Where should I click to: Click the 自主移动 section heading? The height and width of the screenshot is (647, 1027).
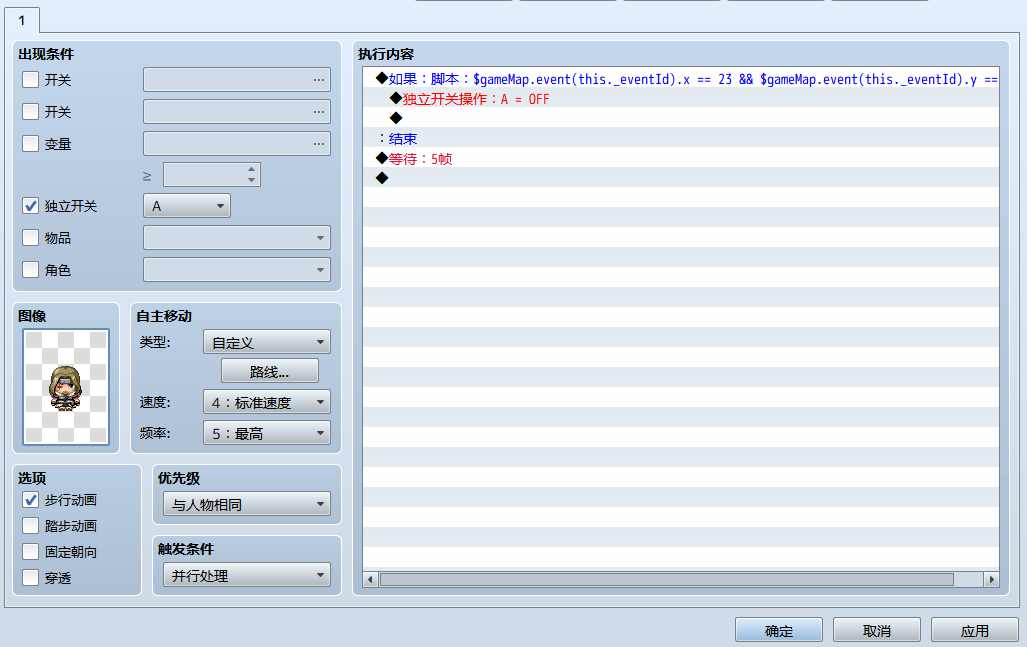coord(164,316)
